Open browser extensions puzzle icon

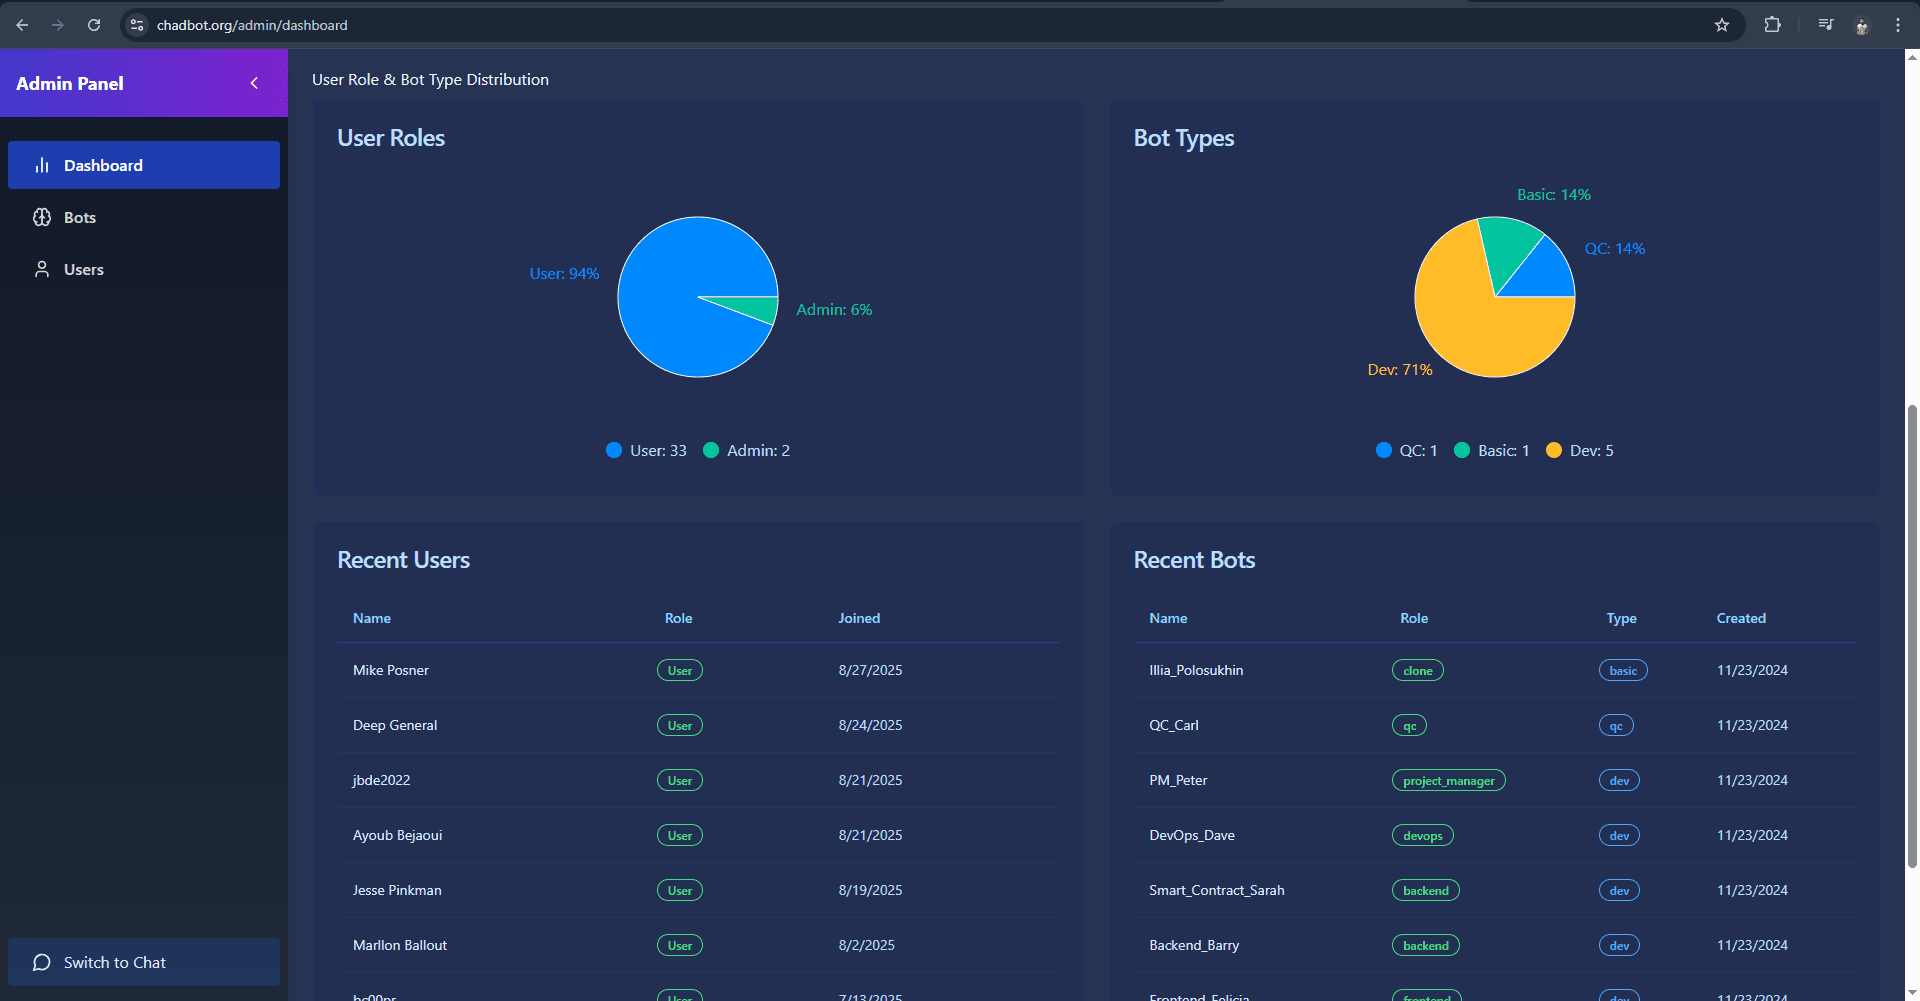(x=1773, y=25)
